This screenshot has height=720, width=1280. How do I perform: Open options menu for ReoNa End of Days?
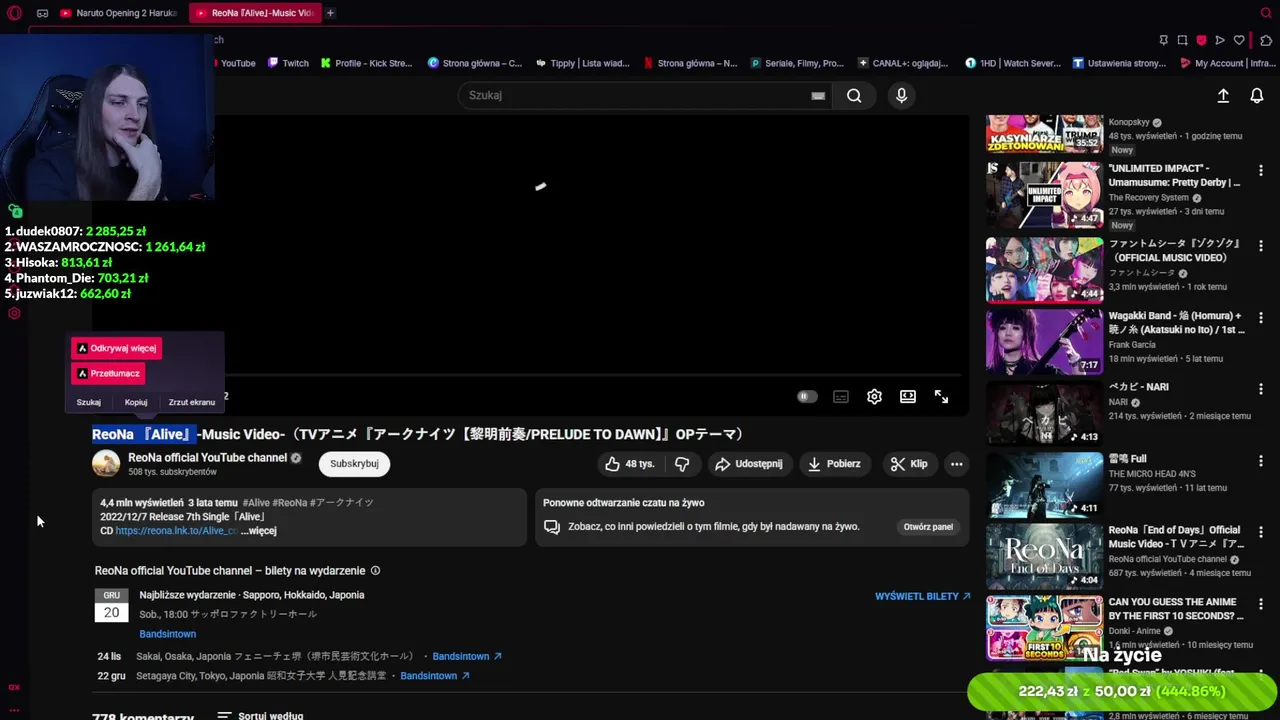pos(1260,532)
